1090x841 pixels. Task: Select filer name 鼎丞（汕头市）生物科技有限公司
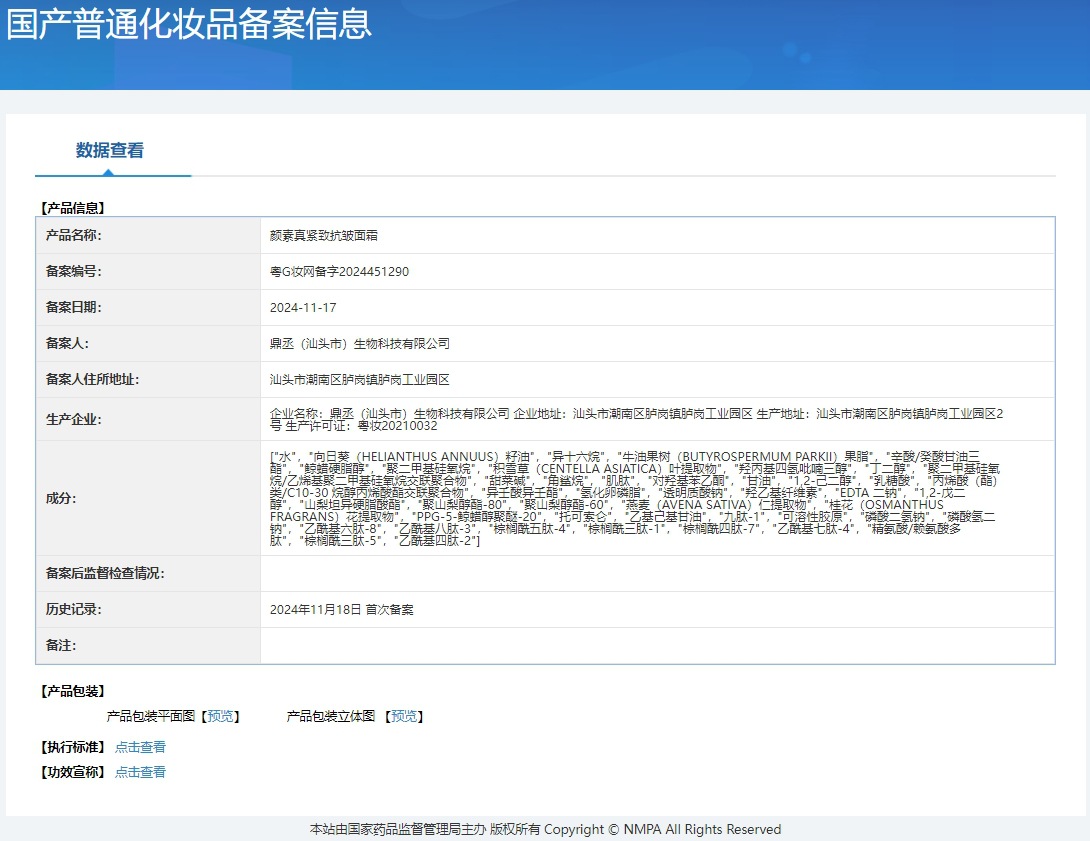coord(359,344)
